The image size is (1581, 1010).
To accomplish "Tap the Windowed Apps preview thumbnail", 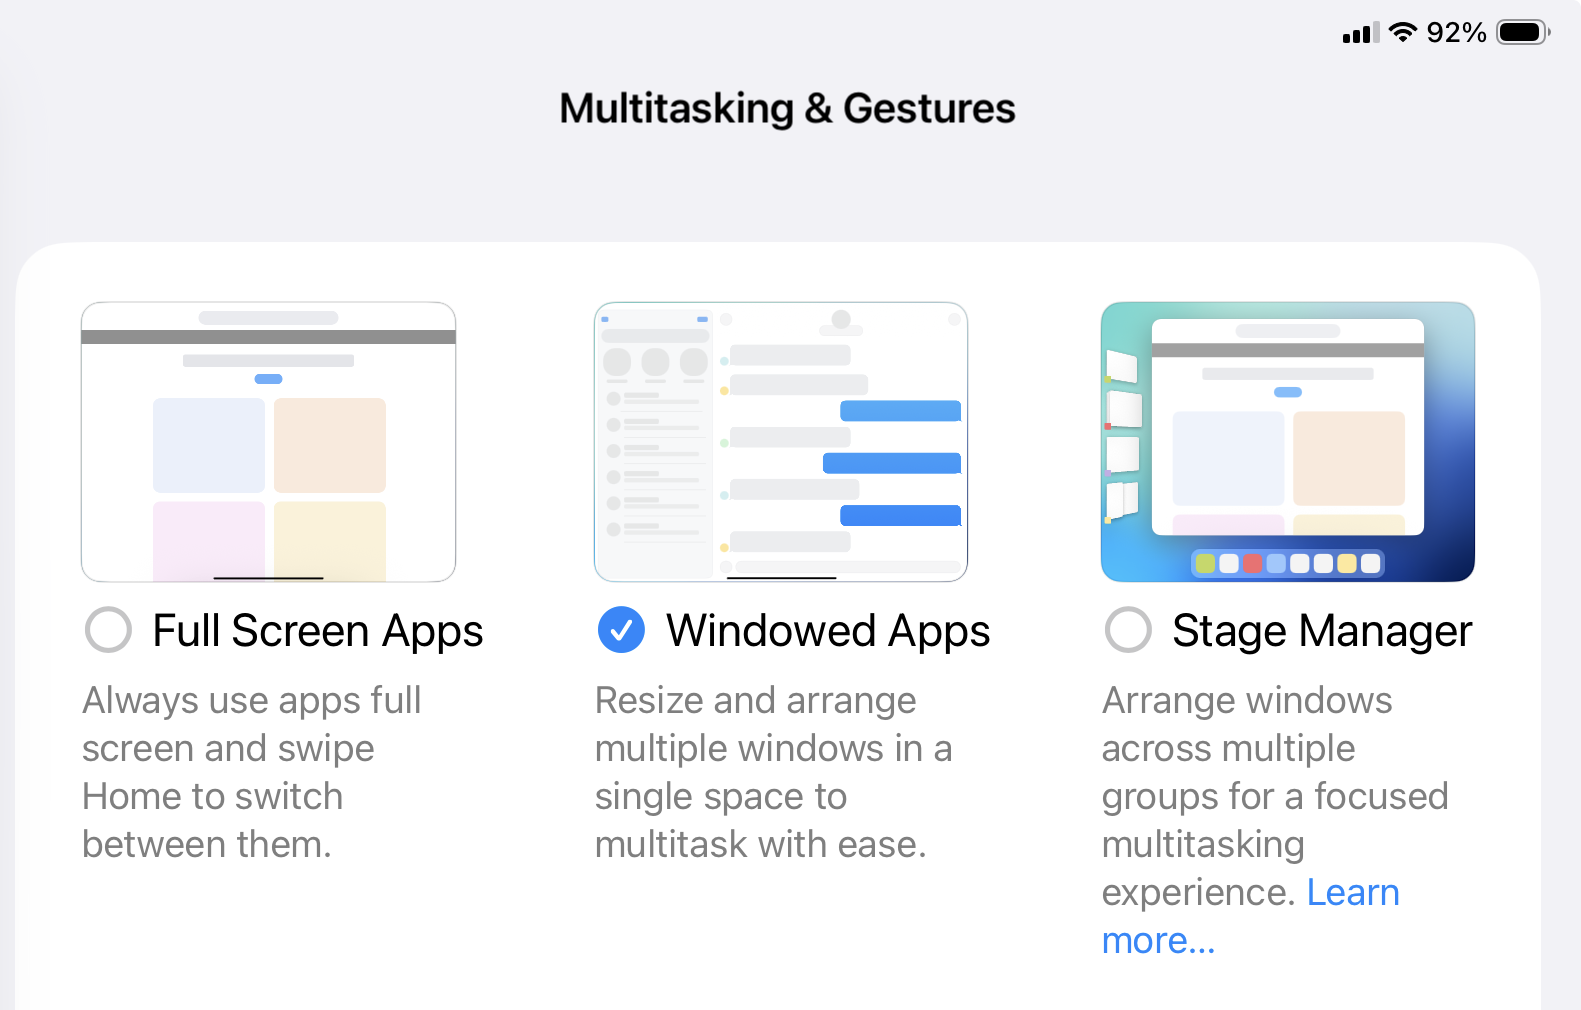I will tap(781, 442).
